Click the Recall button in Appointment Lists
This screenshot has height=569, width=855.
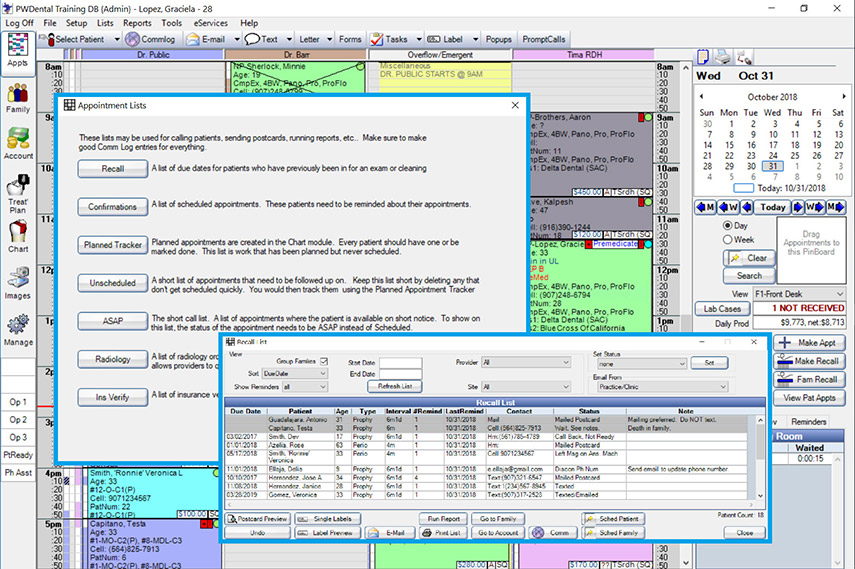(x=113, y=169)
